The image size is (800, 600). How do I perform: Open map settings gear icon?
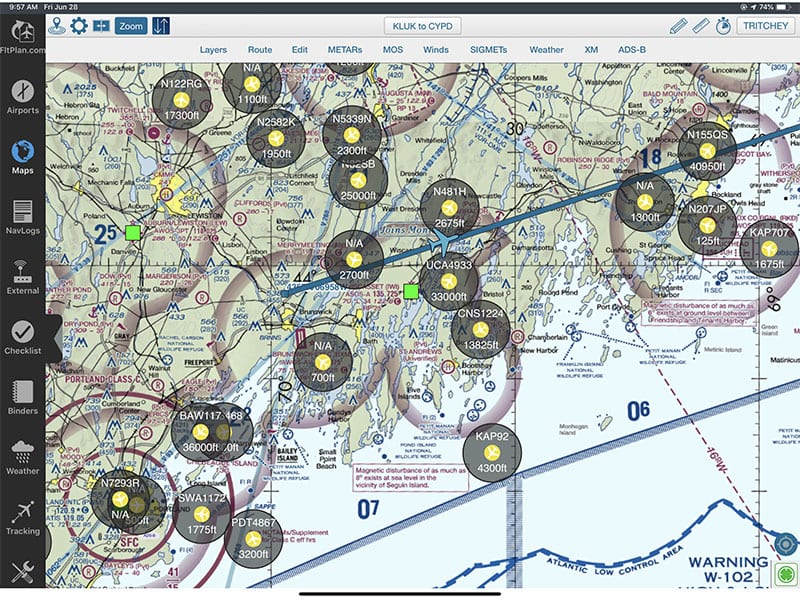coord(79,26)
